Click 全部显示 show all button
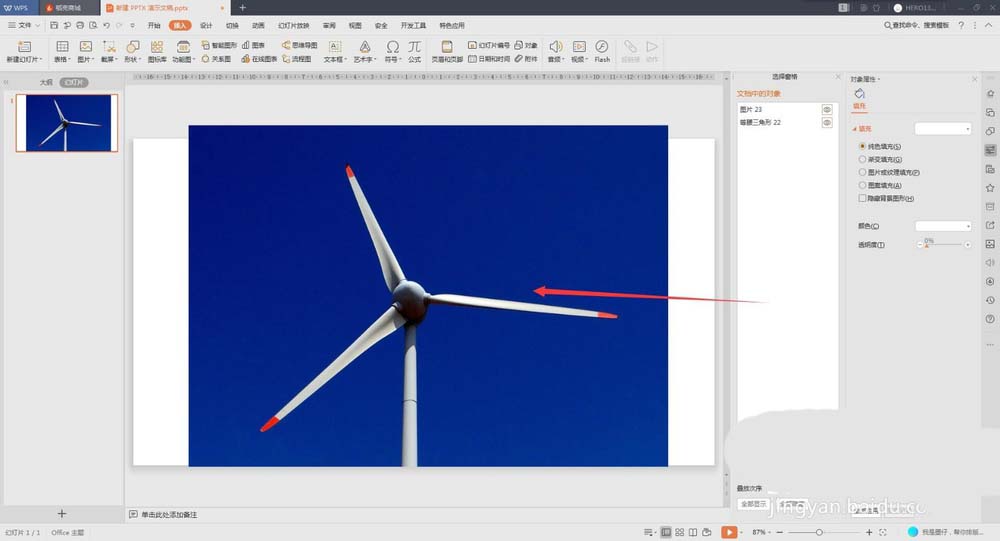 point(753,504)
